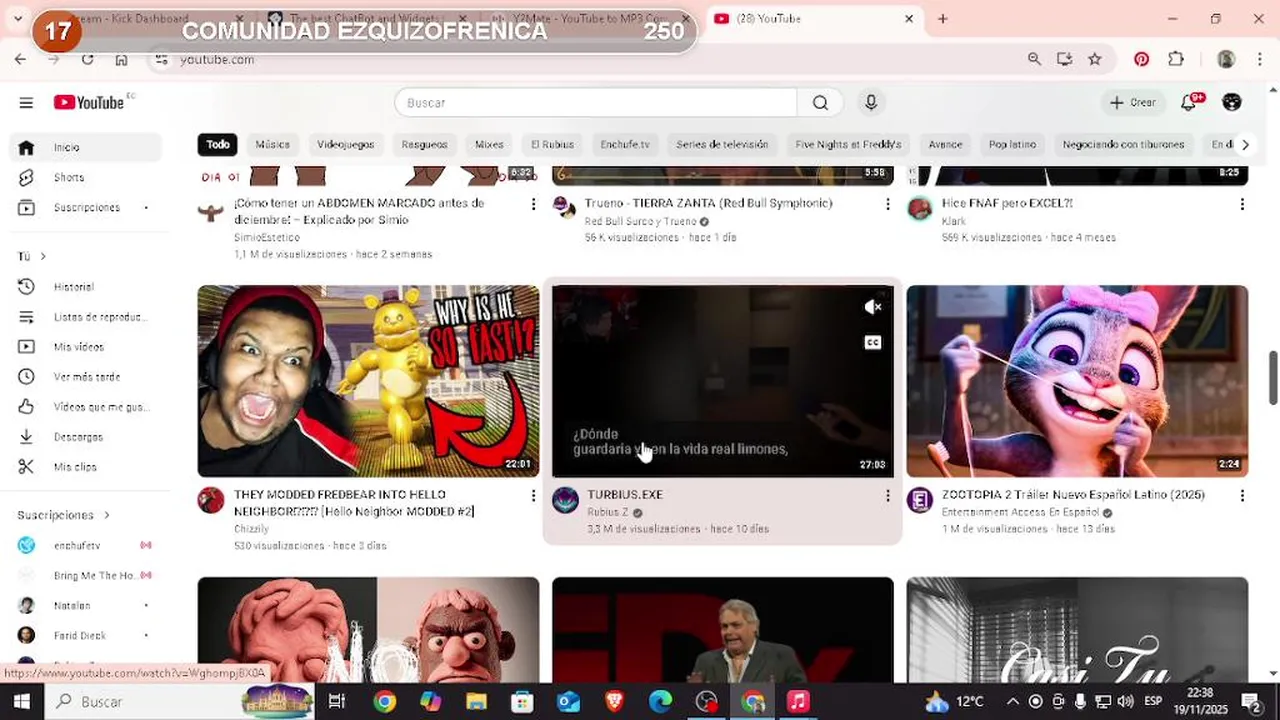Open browser extensions puzzle icon
This screenshot has width=1280, height=720.
click(x=1176, y=59)
